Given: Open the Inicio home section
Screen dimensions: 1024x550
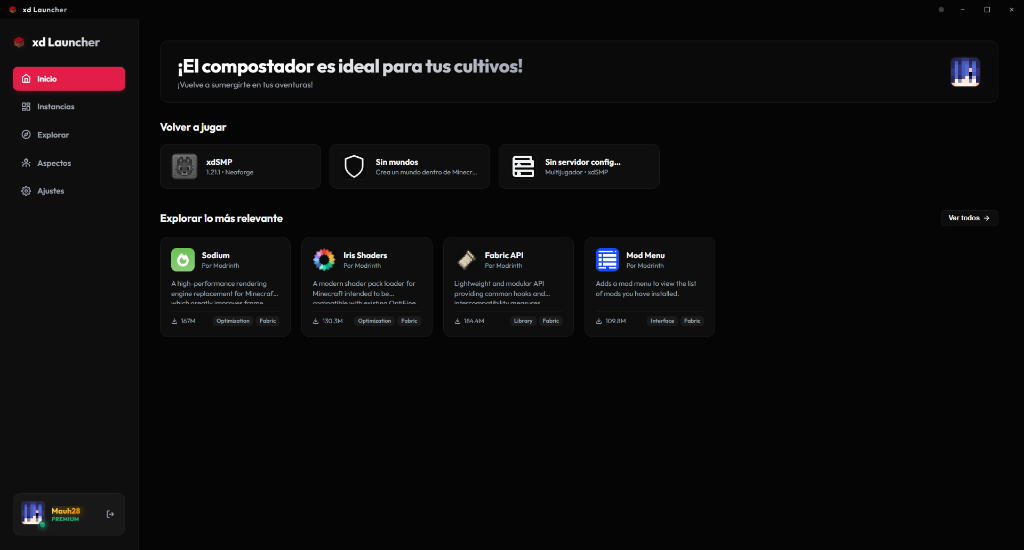Looking at the screenshot, I should pyautogui.click(x=69, y=78).
